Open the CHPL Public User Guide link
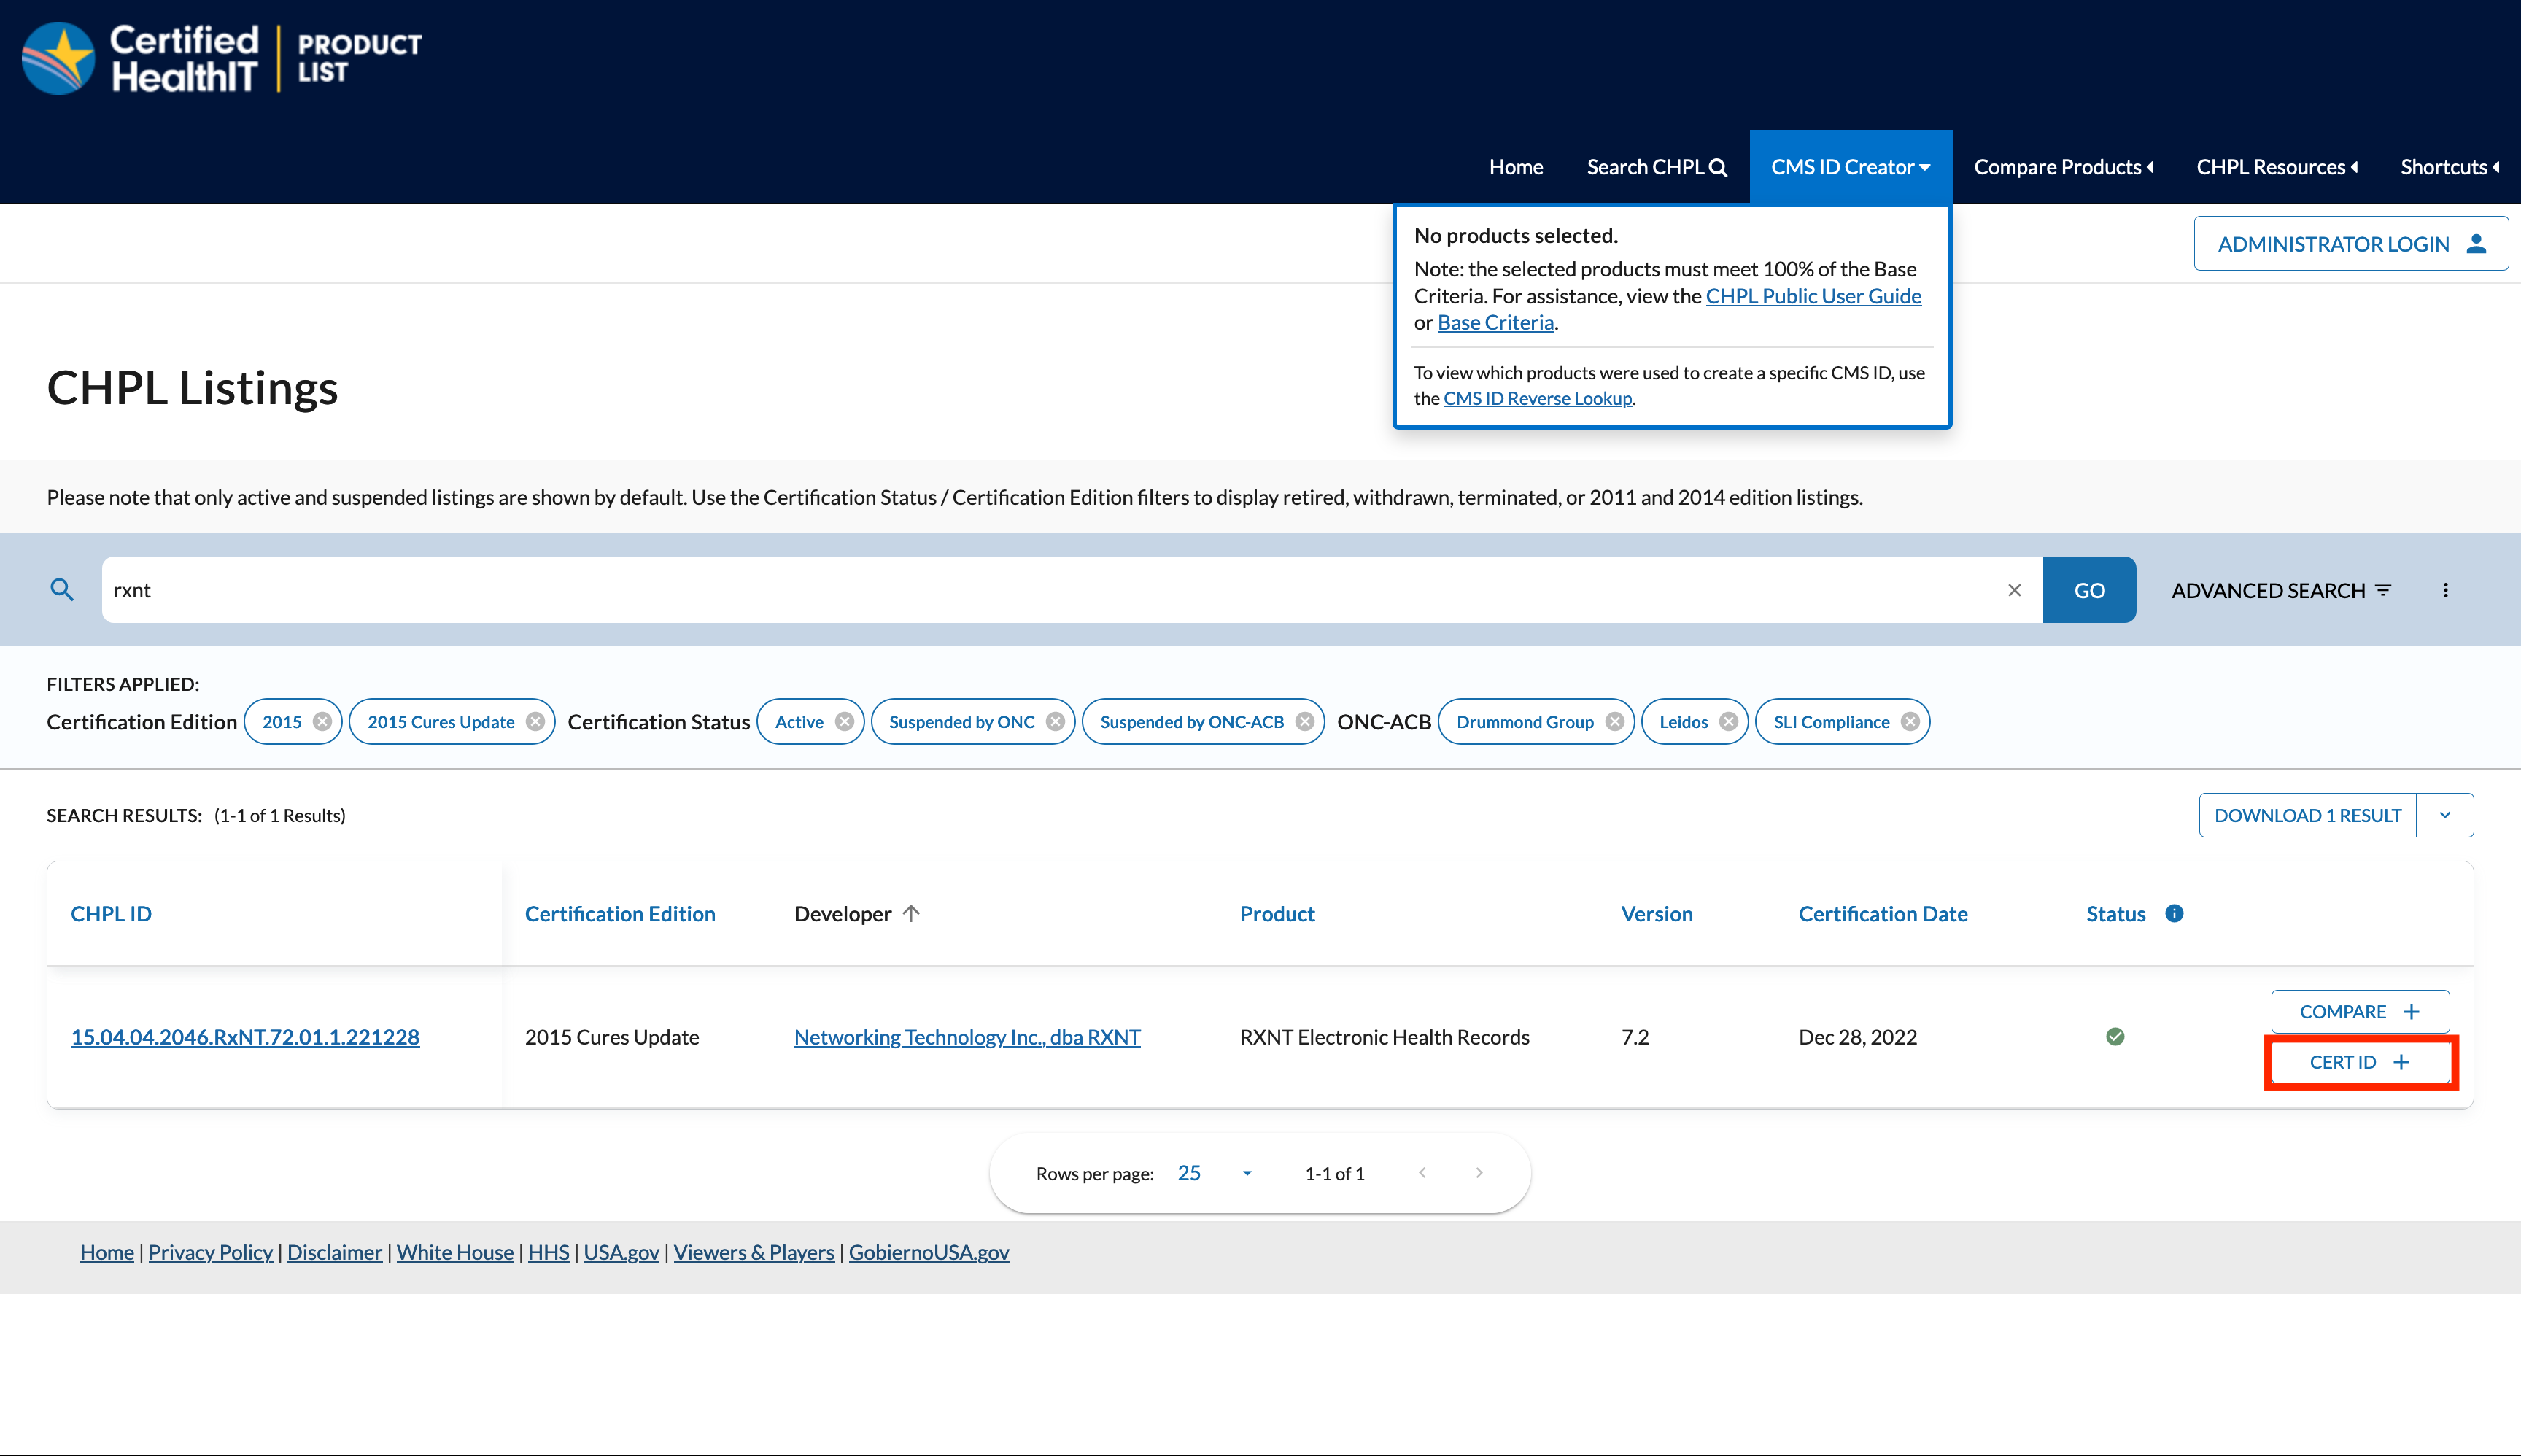 (x=1813, y=296)
